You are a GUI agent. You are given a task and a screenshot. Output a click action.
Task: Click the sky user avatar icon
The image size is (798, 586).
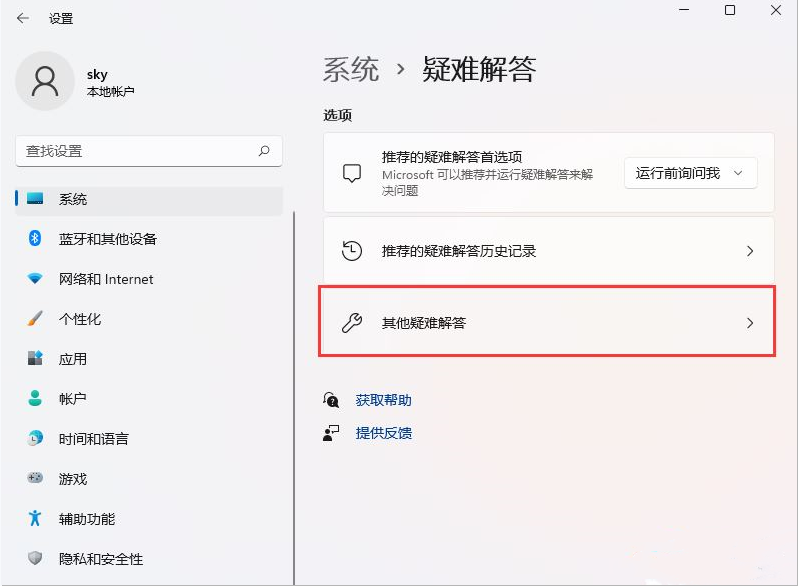click(x=45, y=81)
